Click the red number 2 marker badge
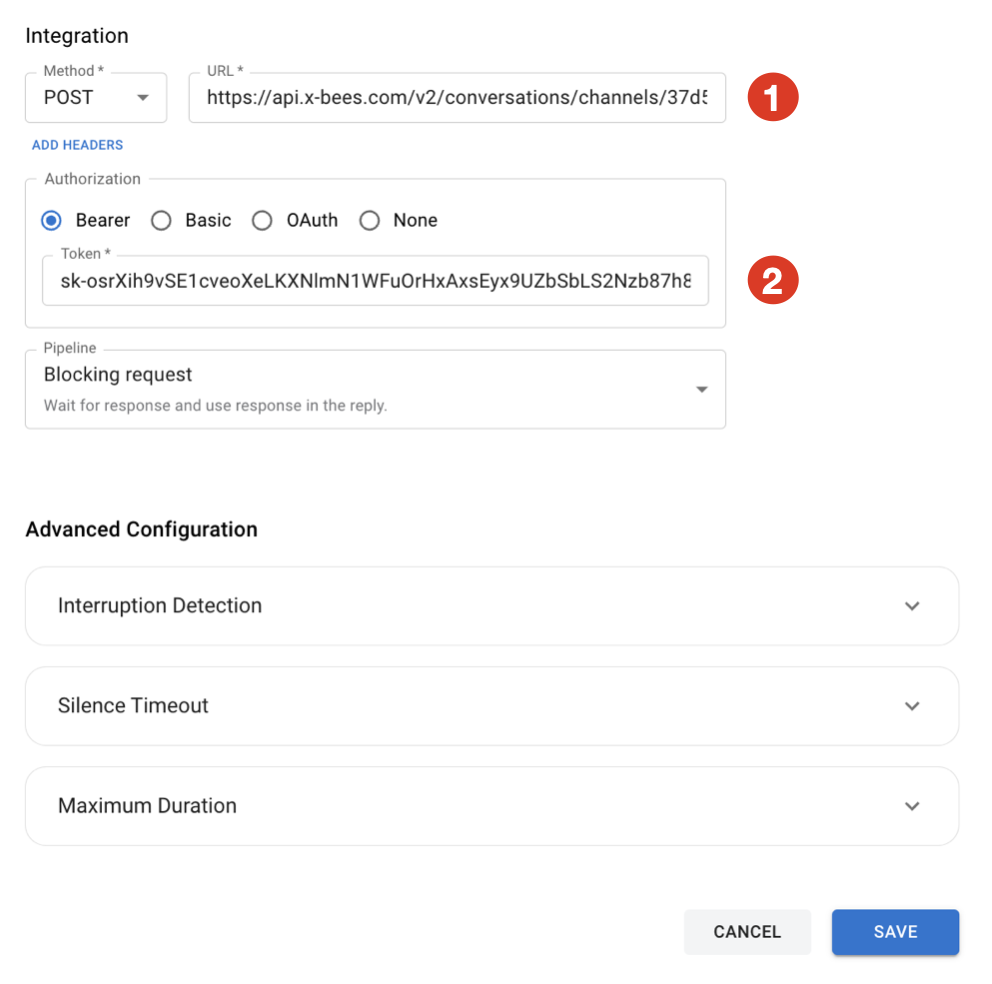992x984 pixels. pyautogui.click(x=773, y=281)
